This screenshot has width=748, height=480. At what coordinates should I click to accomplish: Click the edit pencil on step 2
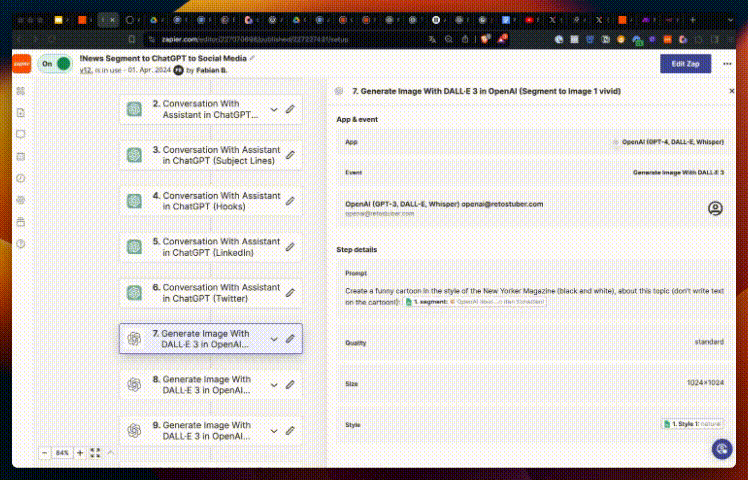pos(290,109)
